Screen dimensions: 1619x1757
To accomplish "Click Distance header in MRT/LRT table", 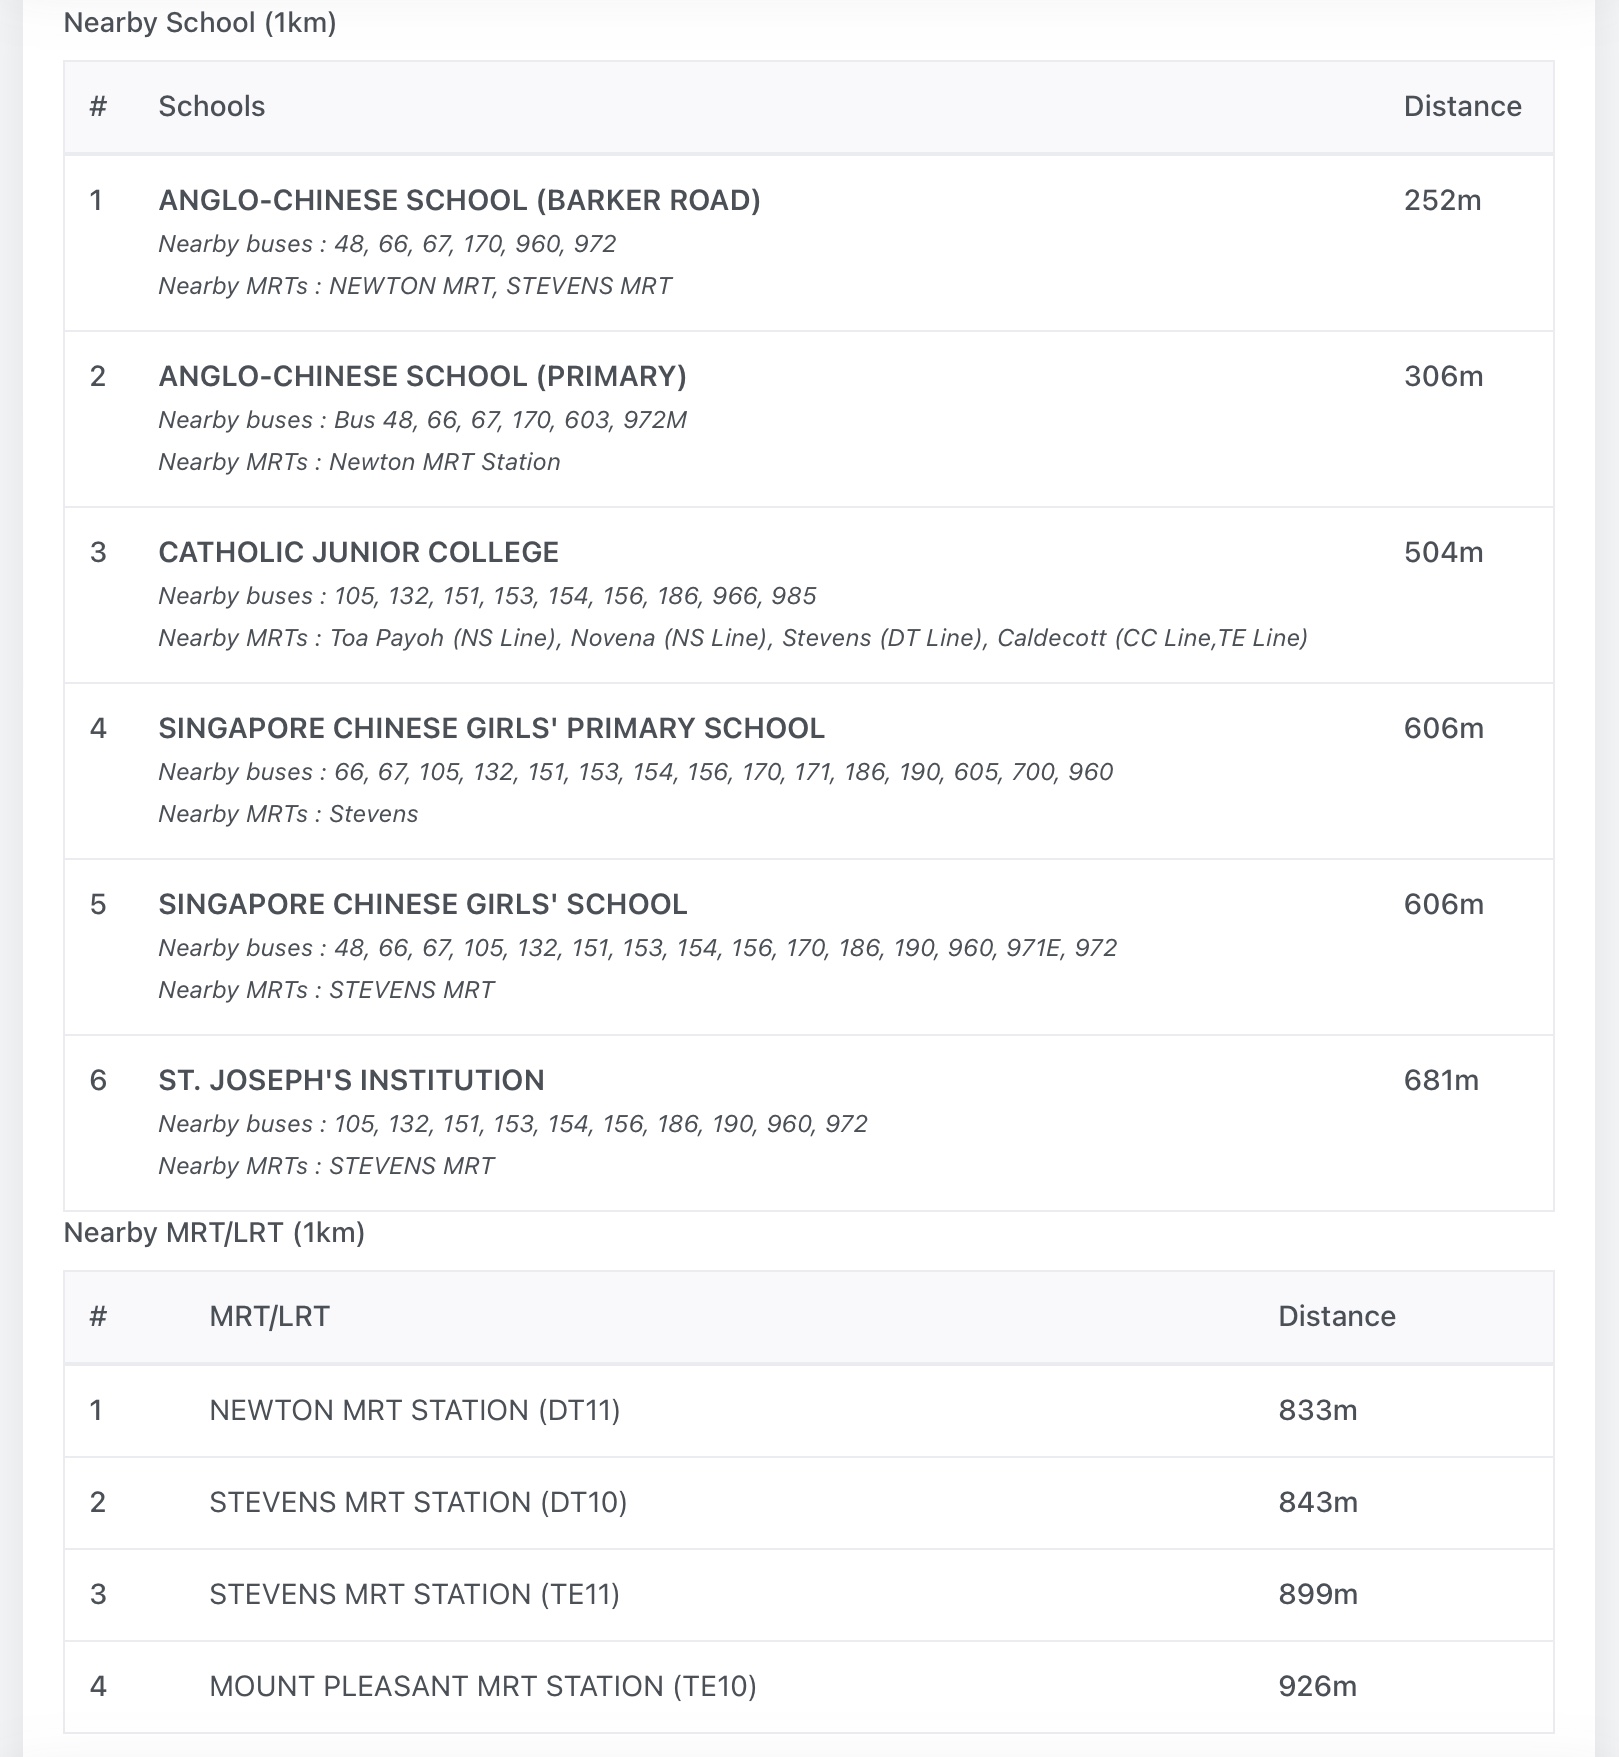I will 1336,1316.
